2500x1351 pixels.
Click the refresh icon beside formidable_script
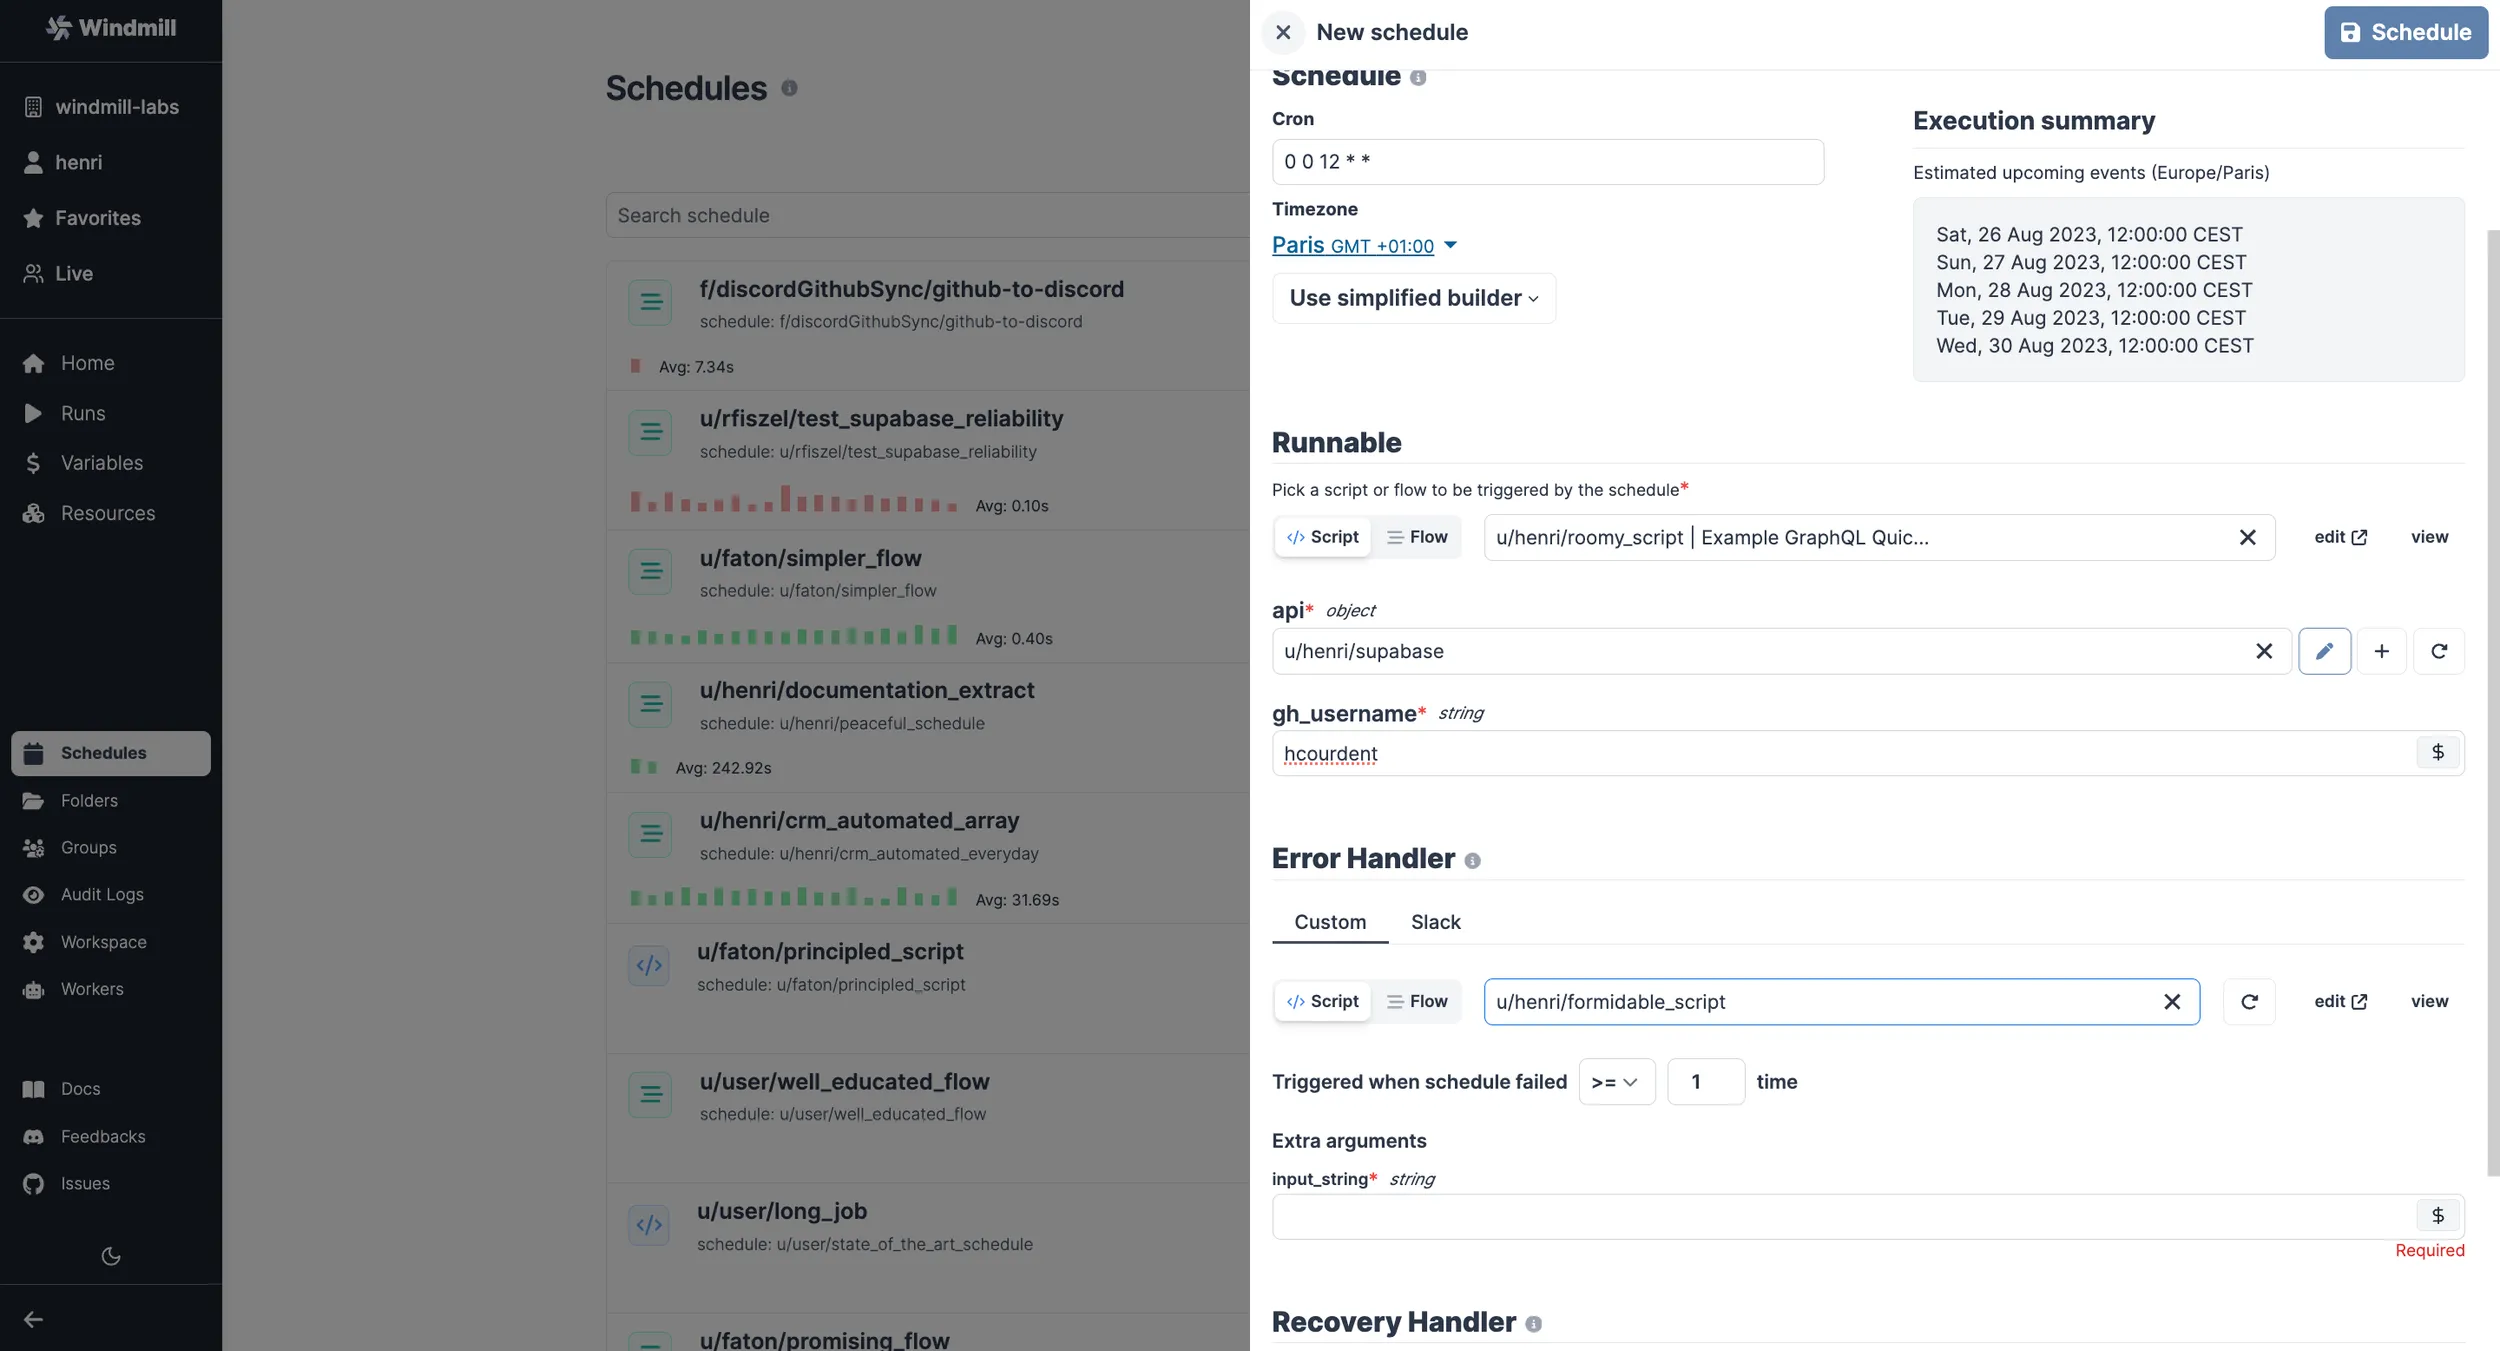(x=2249, y=1001)
